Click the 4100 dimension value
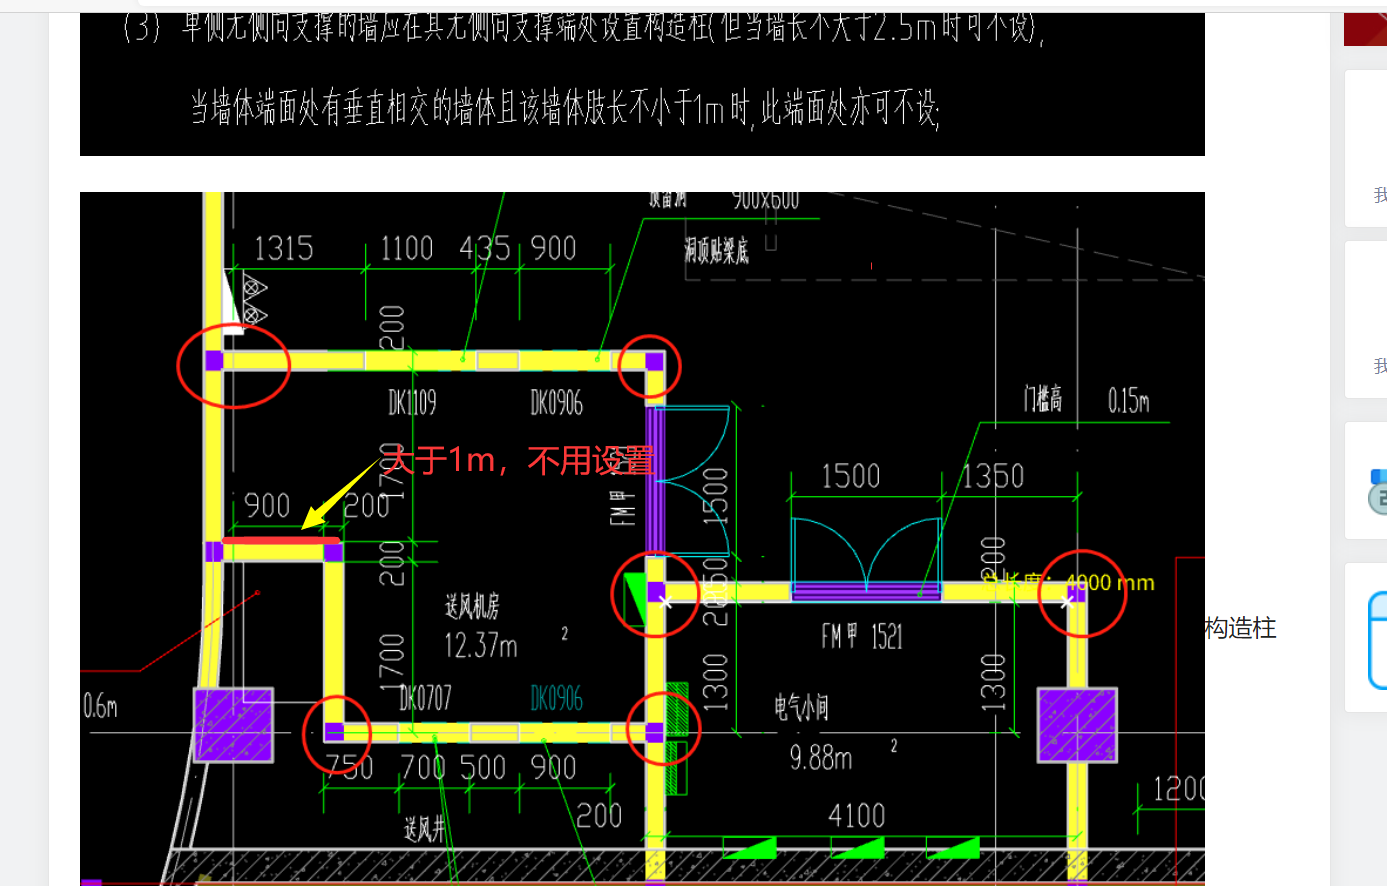Image resolution: width=1387 pixels, height=886 pixels. (x=856, y=816)
